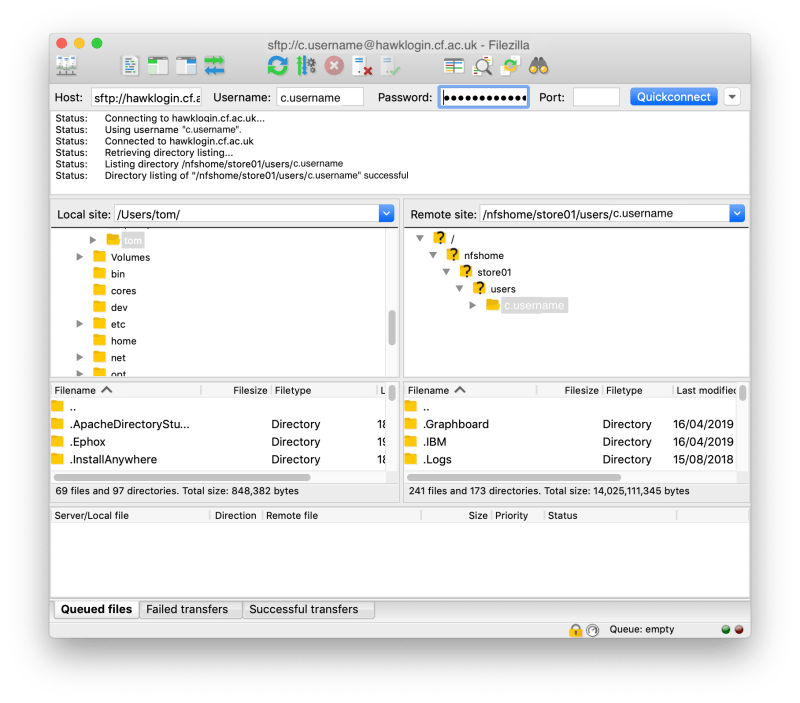The image size is (800, 703).
Task: Expand the tom folder in local tree
Action: coord(93,240)
